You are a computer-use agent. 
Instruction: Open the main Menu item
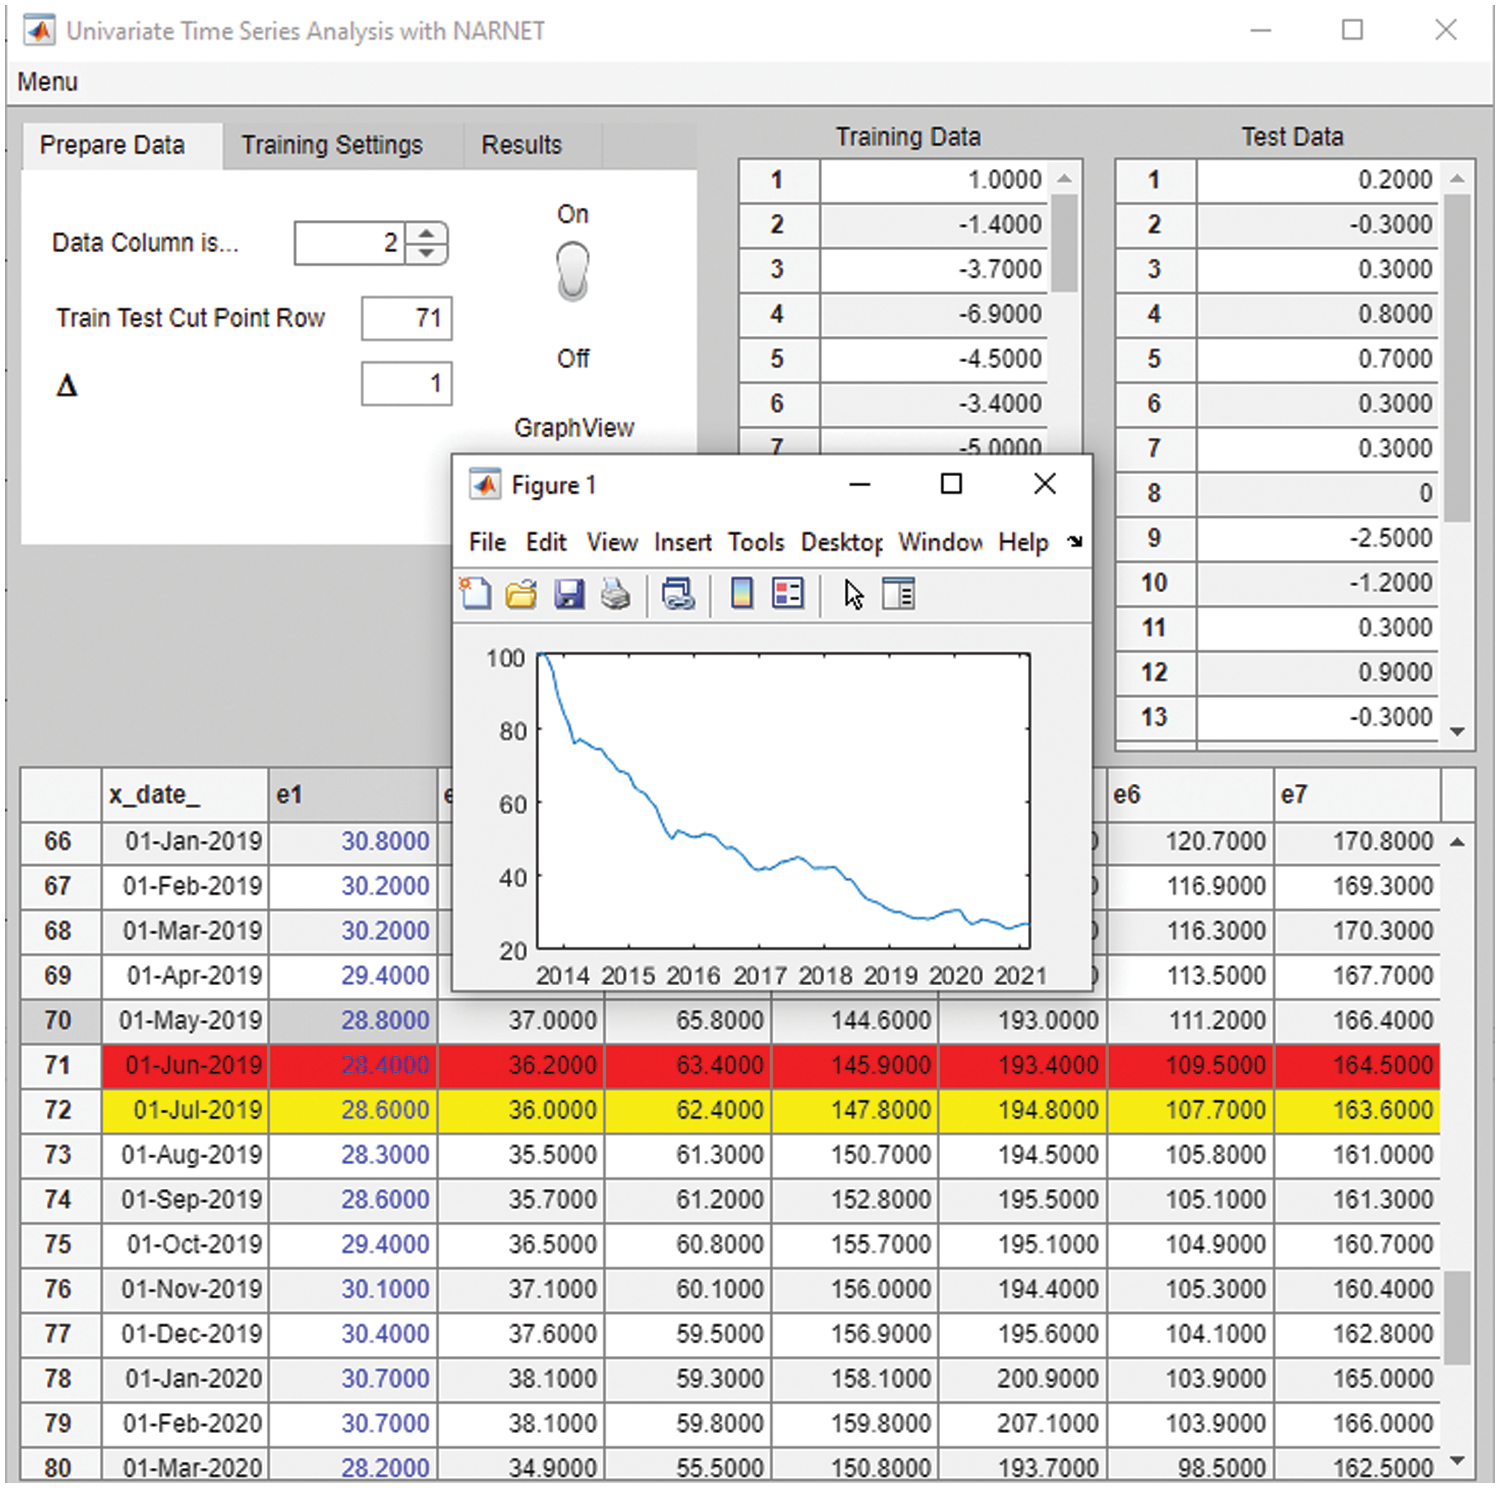(48, 82)
